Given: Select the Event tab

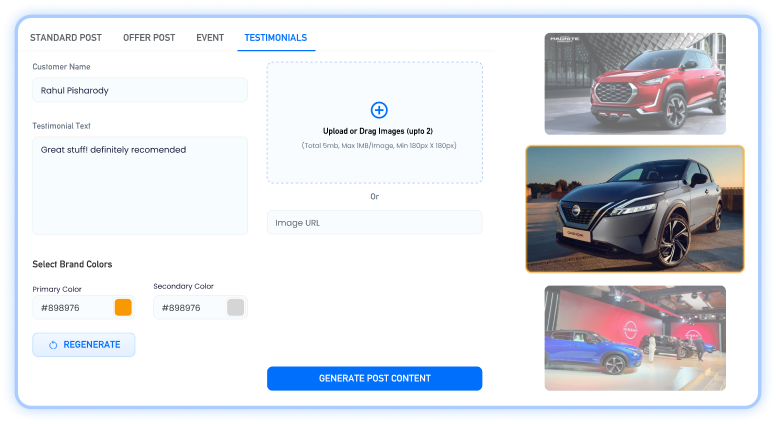Looking at the screenshot, I should pos(210,38).
